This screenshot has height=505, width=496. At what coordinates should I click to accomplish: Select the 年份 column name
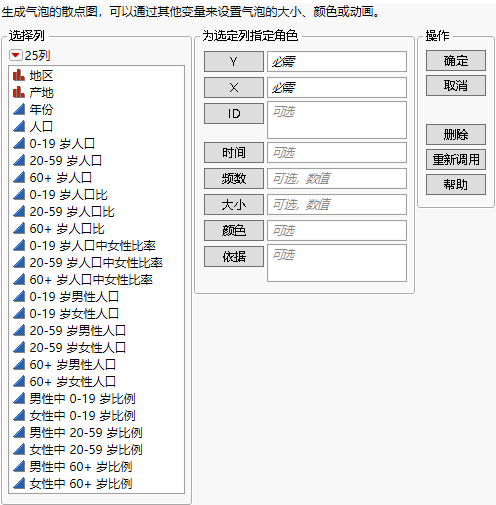(x=41, y=109)
